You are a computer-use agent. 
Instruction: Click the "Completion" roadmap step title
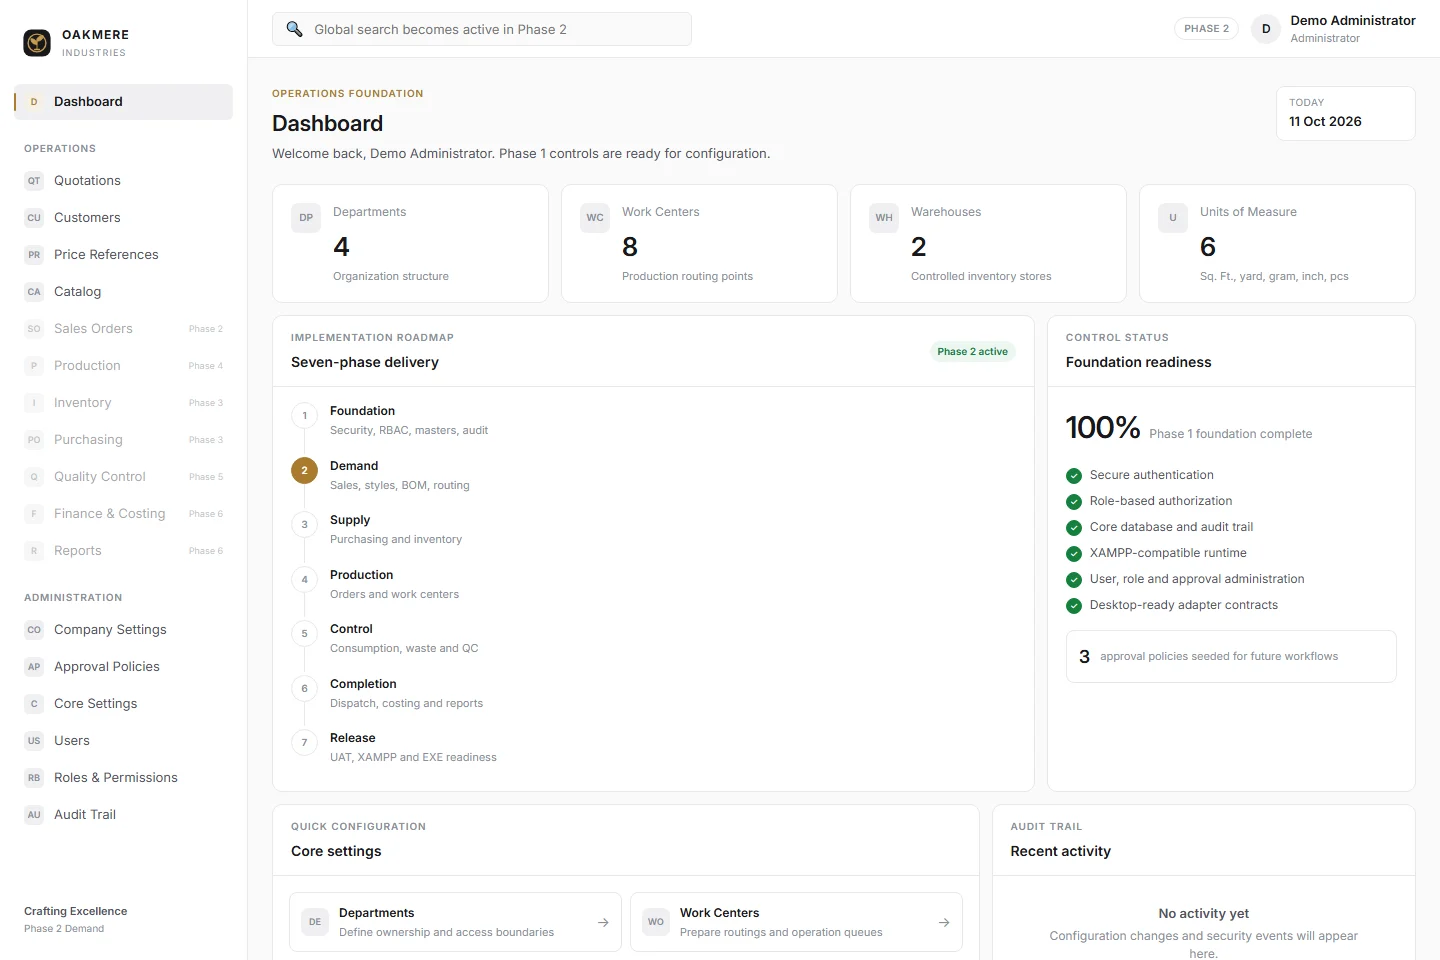[x=363, y=684]
